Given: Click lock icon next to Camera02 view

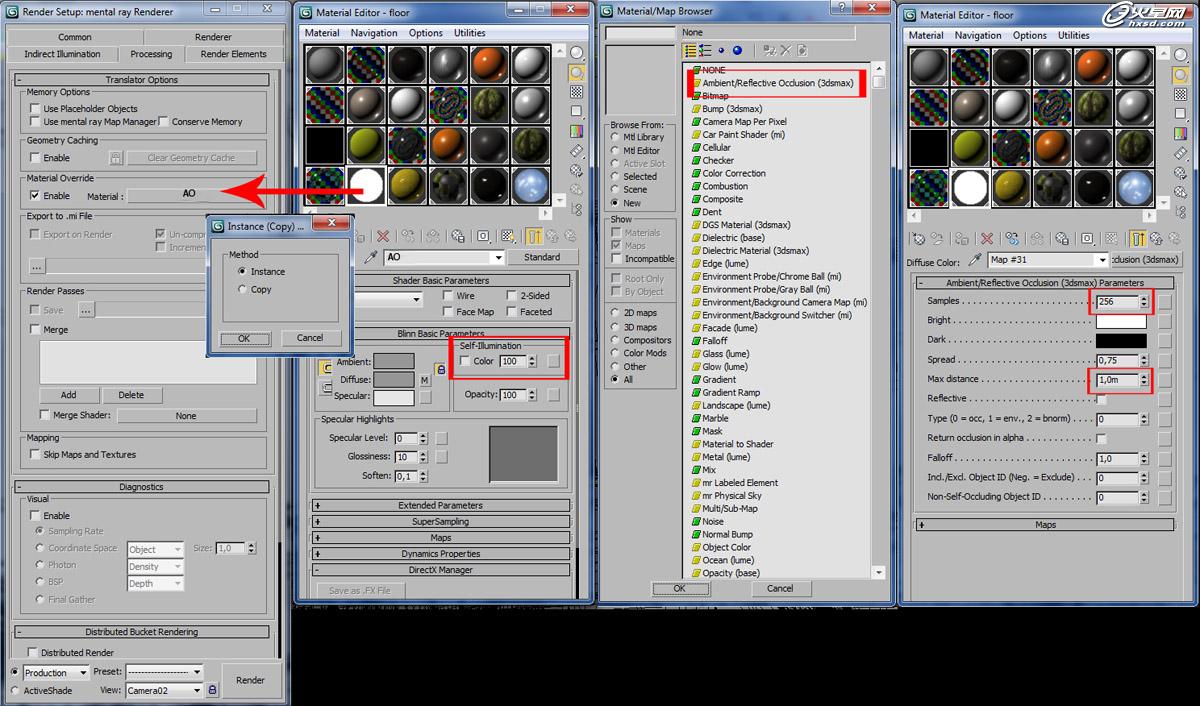Looking at the screenshot, I should coord(212,690).
